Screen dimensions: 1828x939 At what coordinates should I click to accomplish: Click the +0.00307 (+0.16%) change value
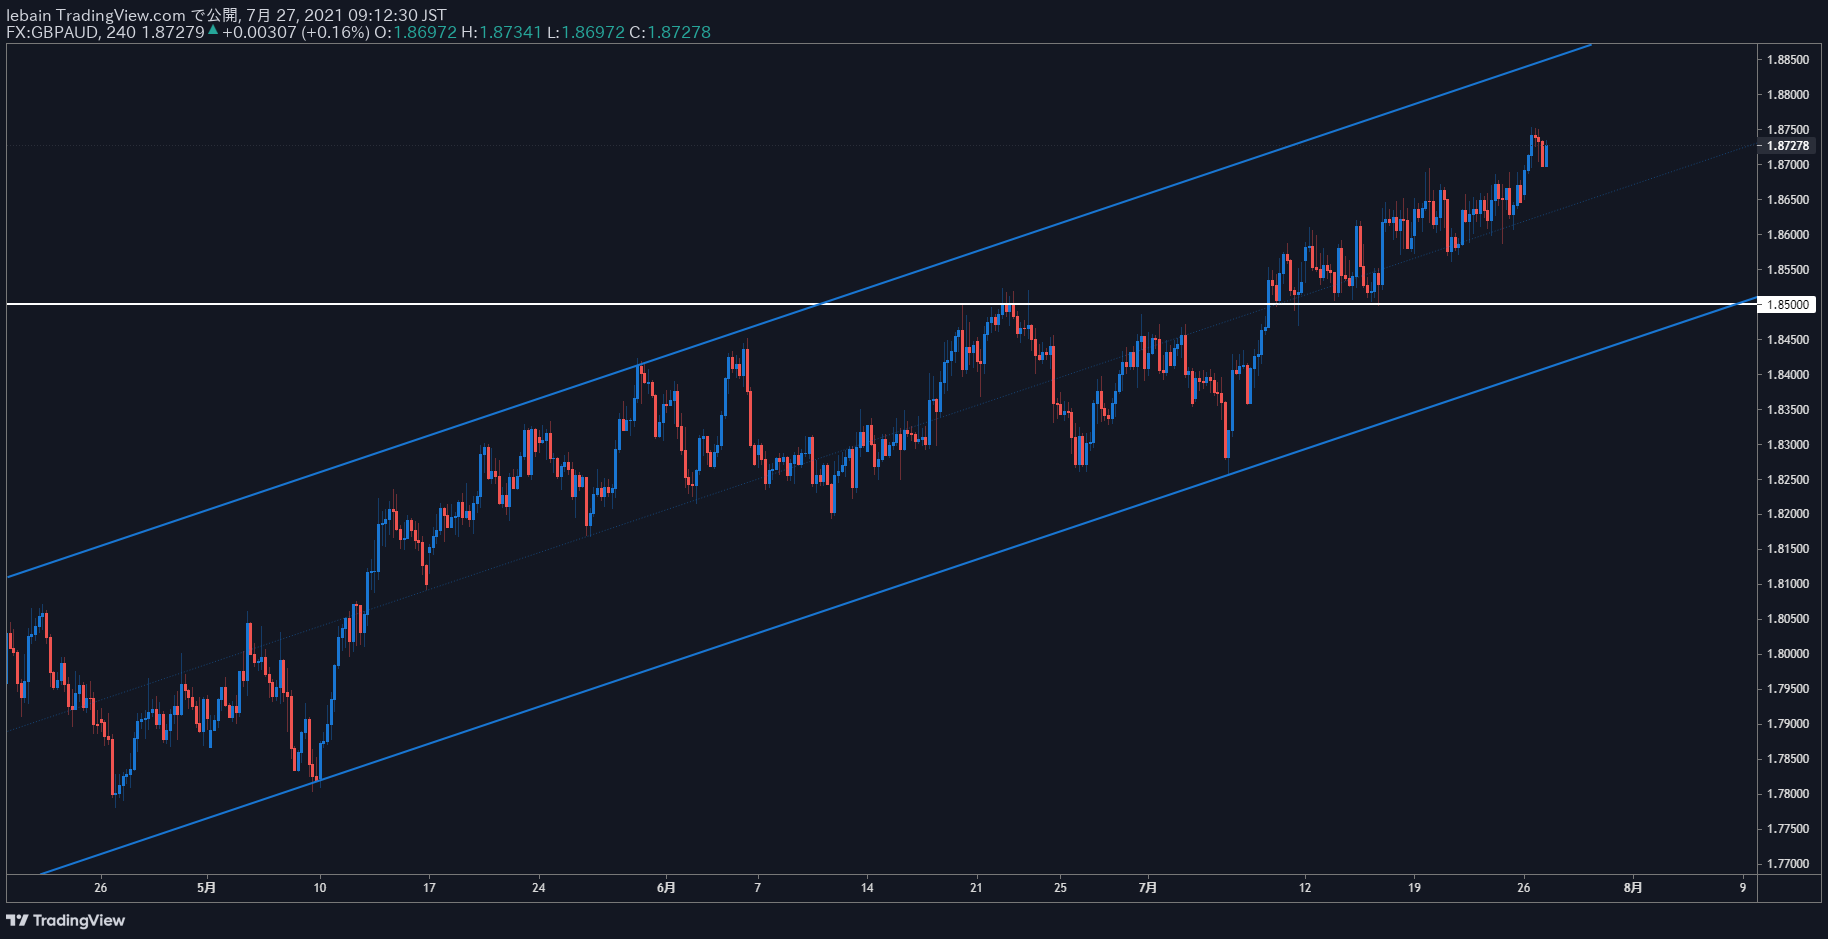pyautogui.click(x=296, y=32)
